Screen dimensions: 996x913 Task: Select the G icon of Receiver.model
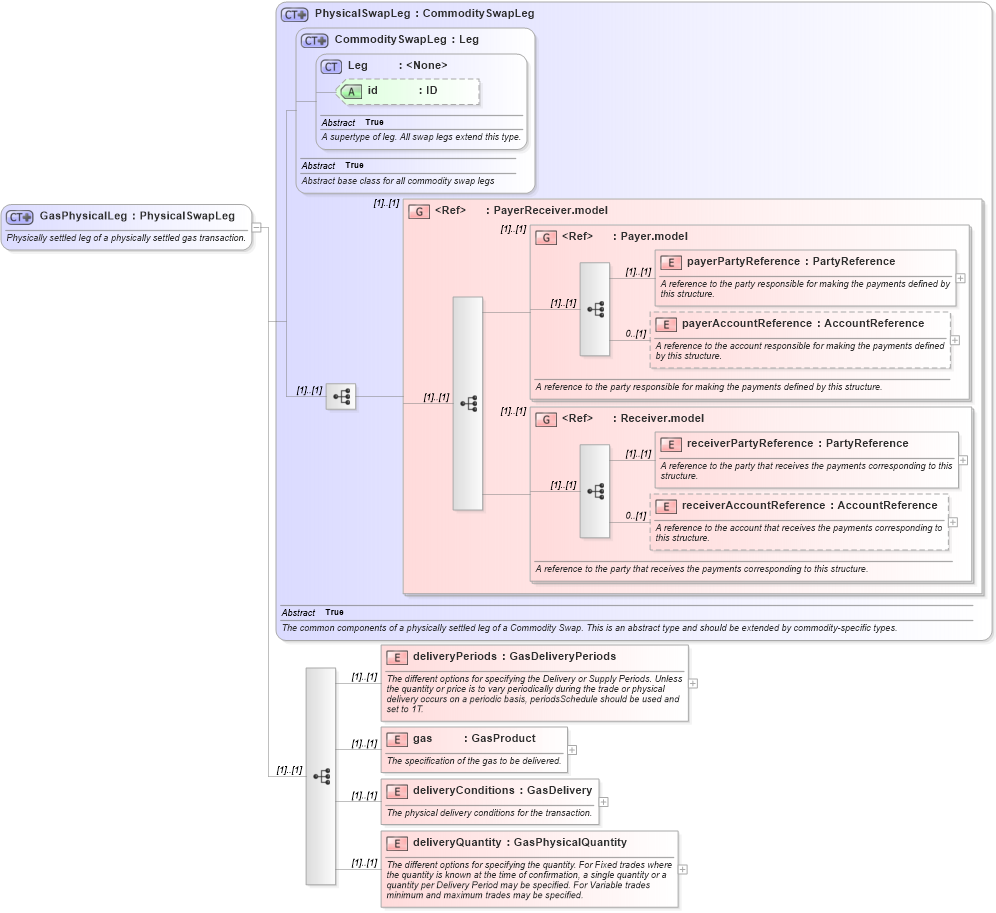click(x=546, y=419)
